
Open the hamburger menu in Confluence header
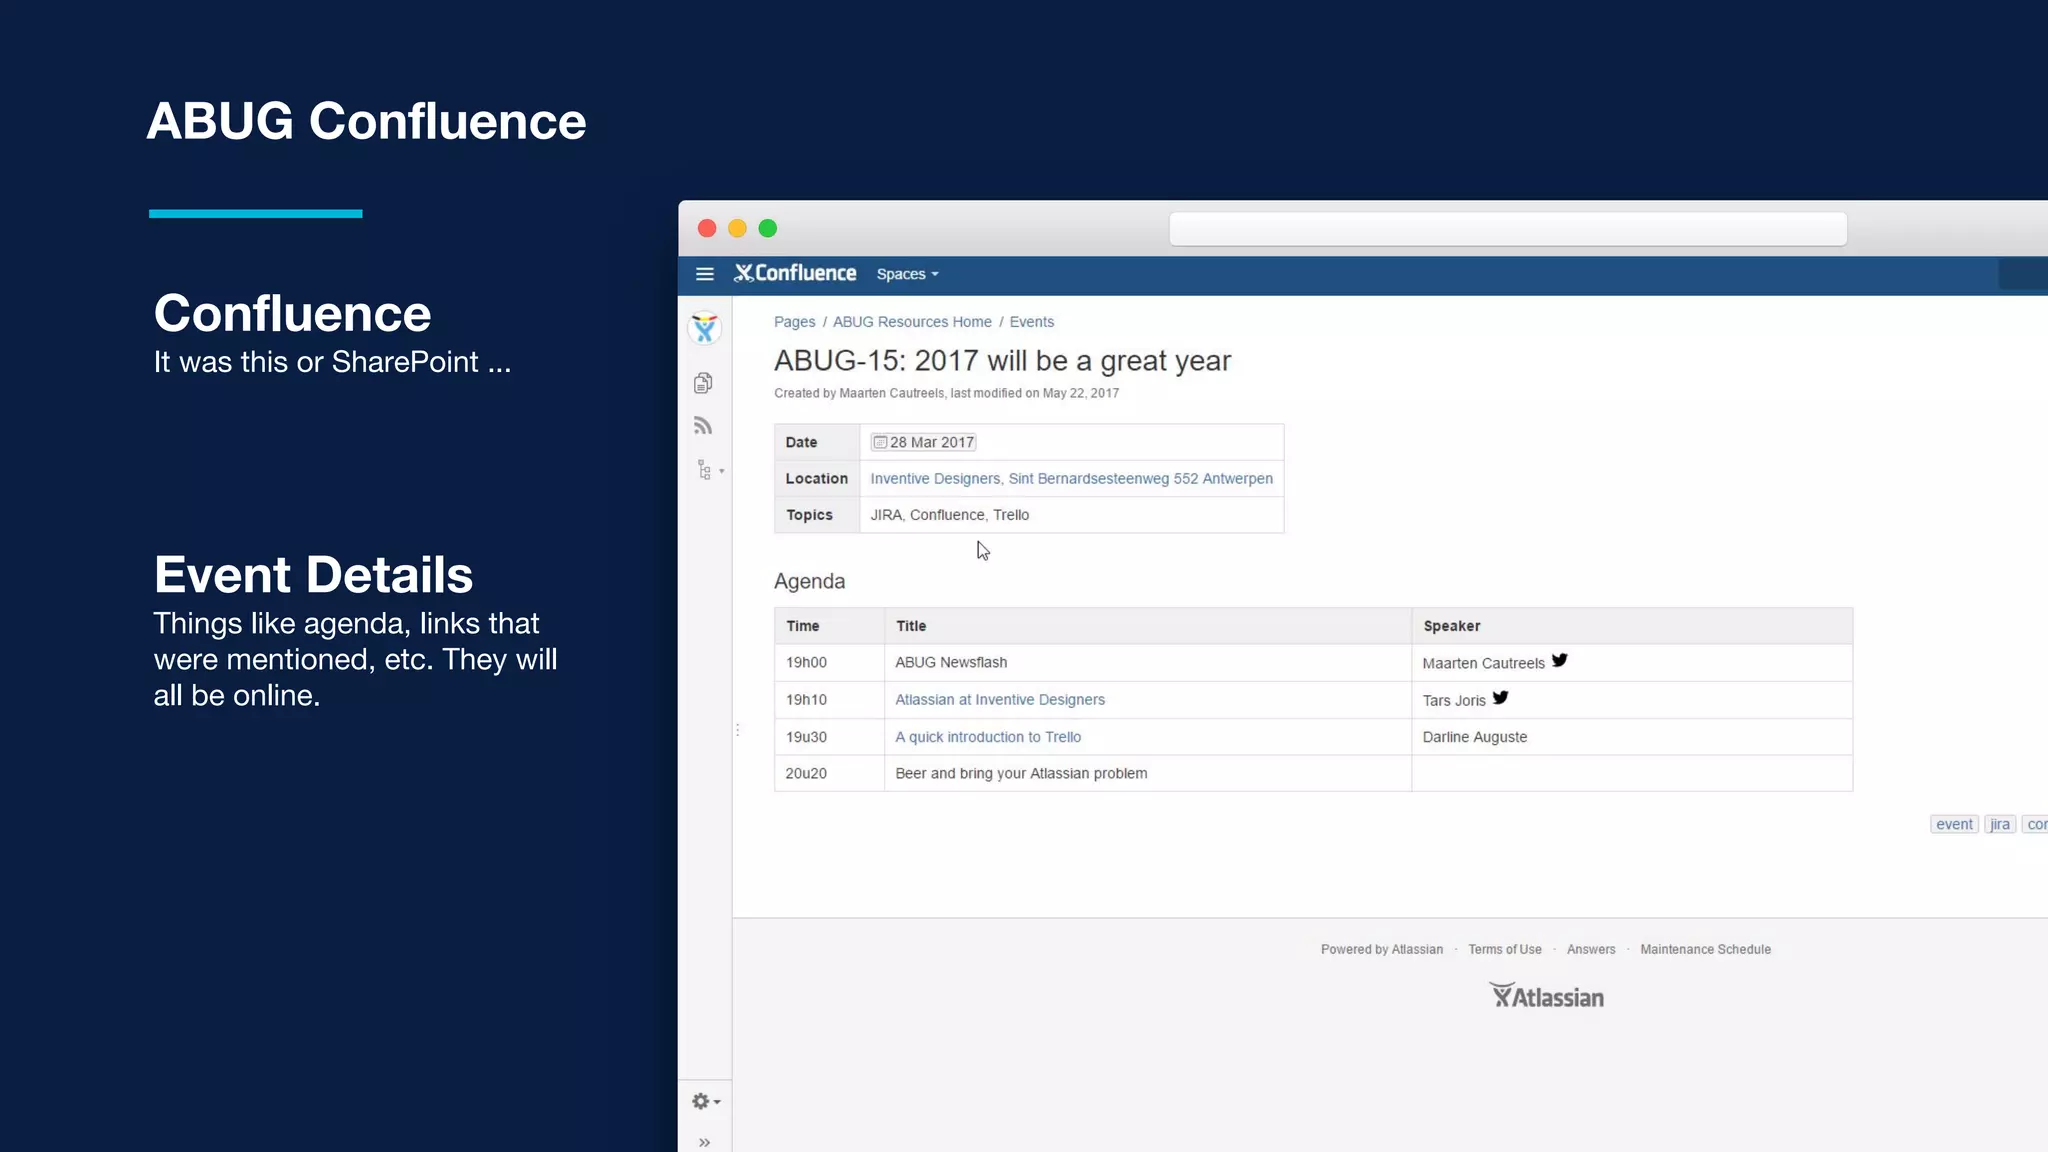click(704, 274)
